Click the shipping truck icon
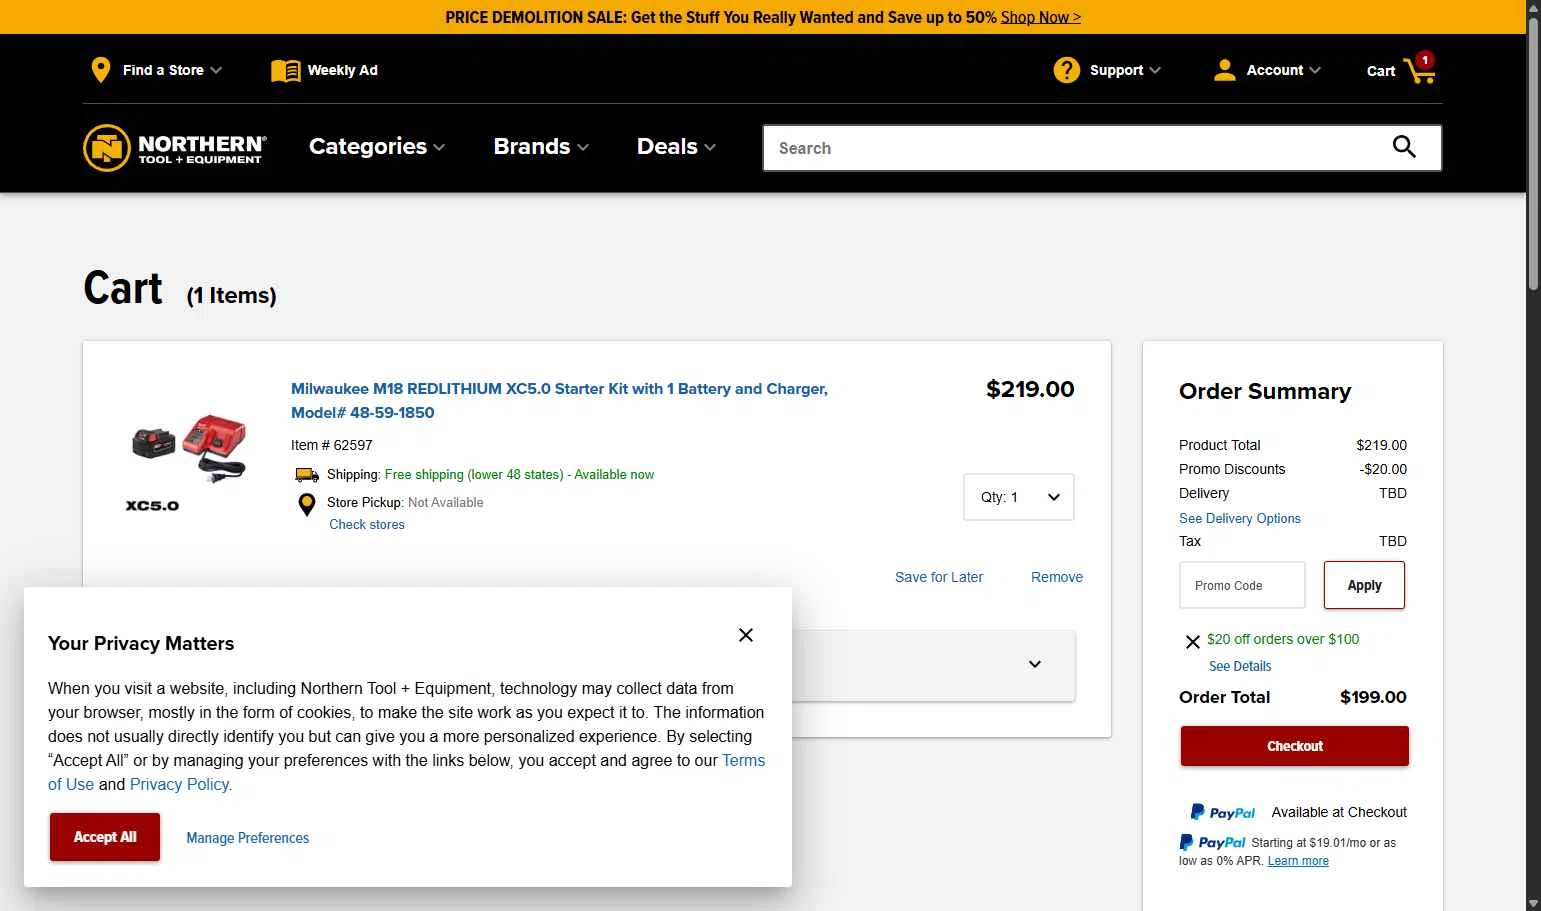The height and width of the screenshot is (911, 1541). pos(307,475)
